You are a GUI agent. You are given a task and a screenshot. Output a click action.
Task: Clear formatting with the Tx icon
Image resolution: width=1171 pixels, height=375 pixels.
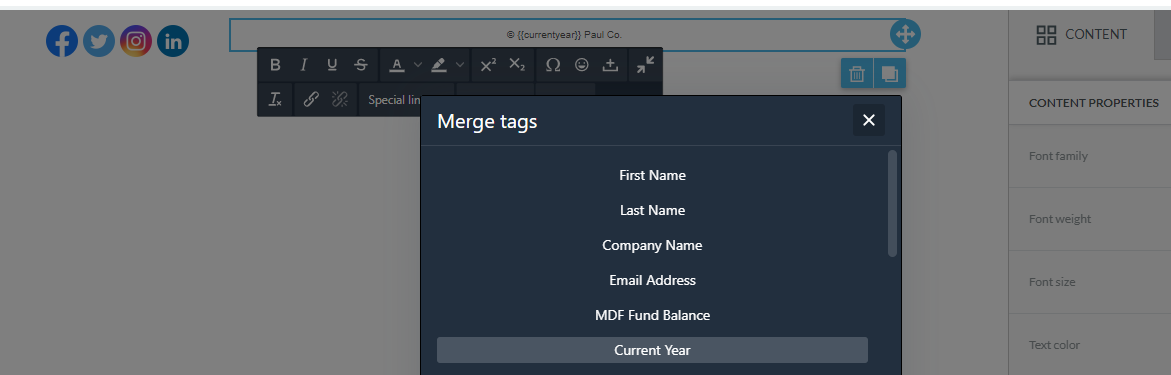pos(275,99)
